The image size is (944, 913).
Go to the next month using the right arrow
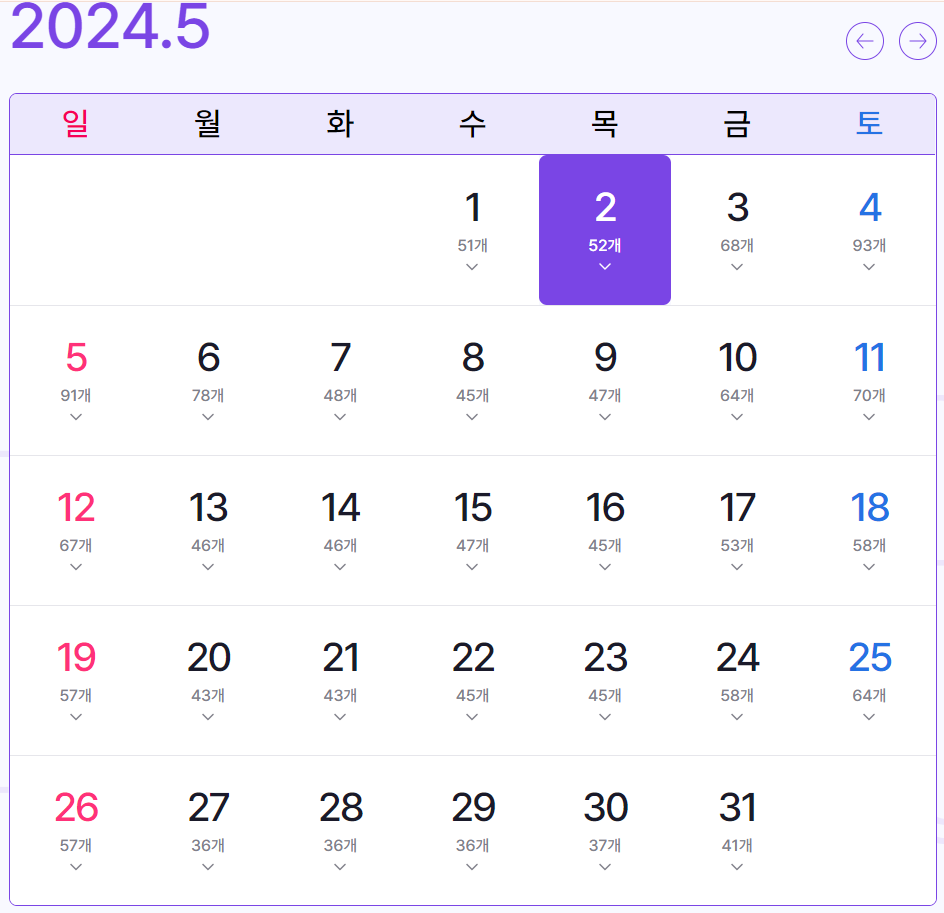point(917,41)
